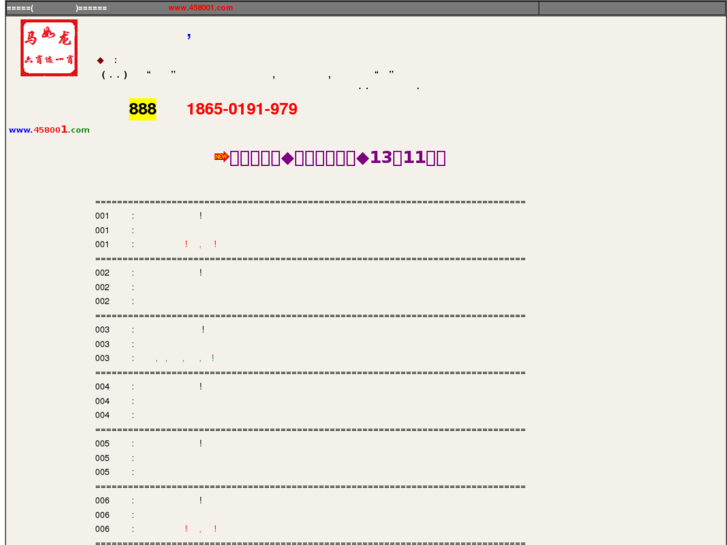
Task: Click the second 003 row entry
Action: (115, 344)
